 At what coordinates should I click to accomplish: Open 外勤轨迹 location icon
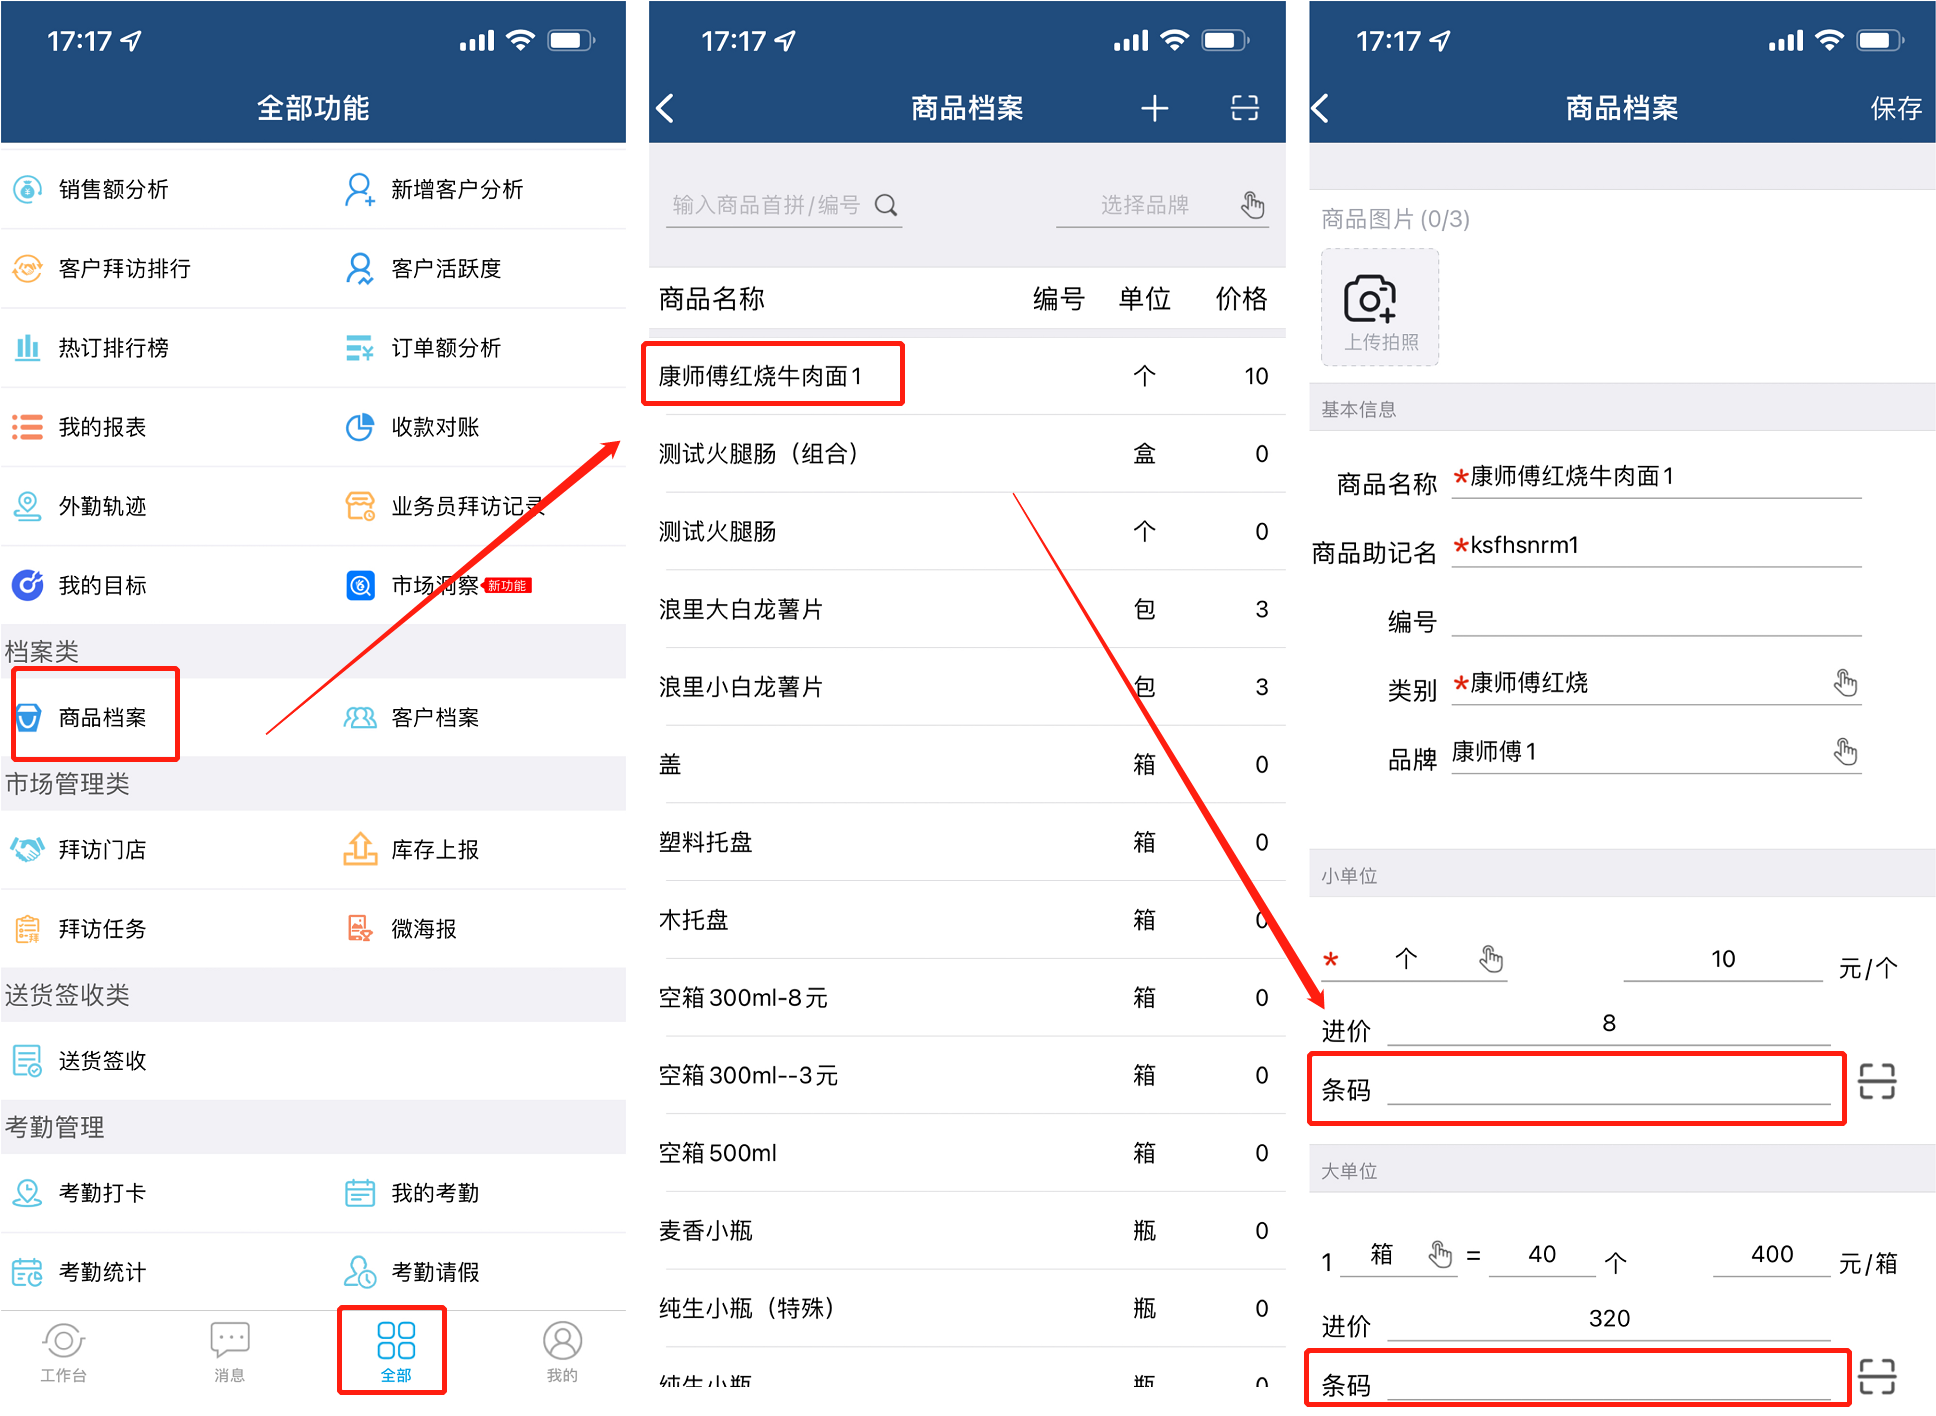click(x=27, y=506)
